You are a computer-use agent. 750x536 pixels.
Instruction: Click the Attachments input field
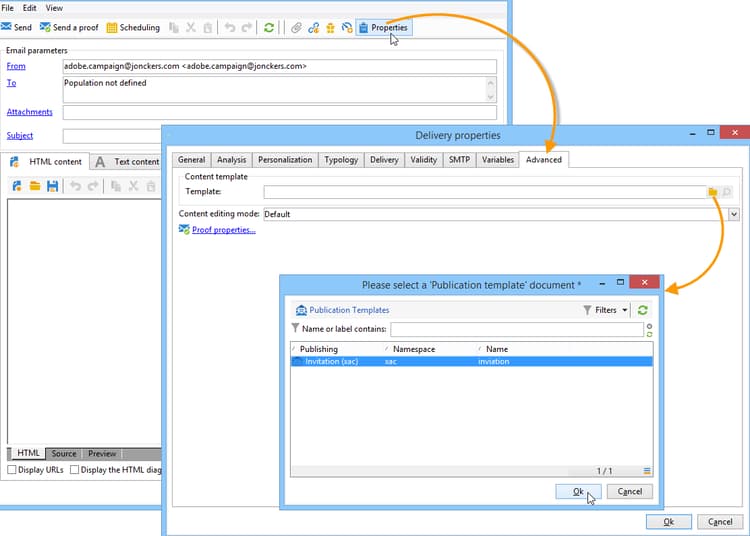coord(279,112)
